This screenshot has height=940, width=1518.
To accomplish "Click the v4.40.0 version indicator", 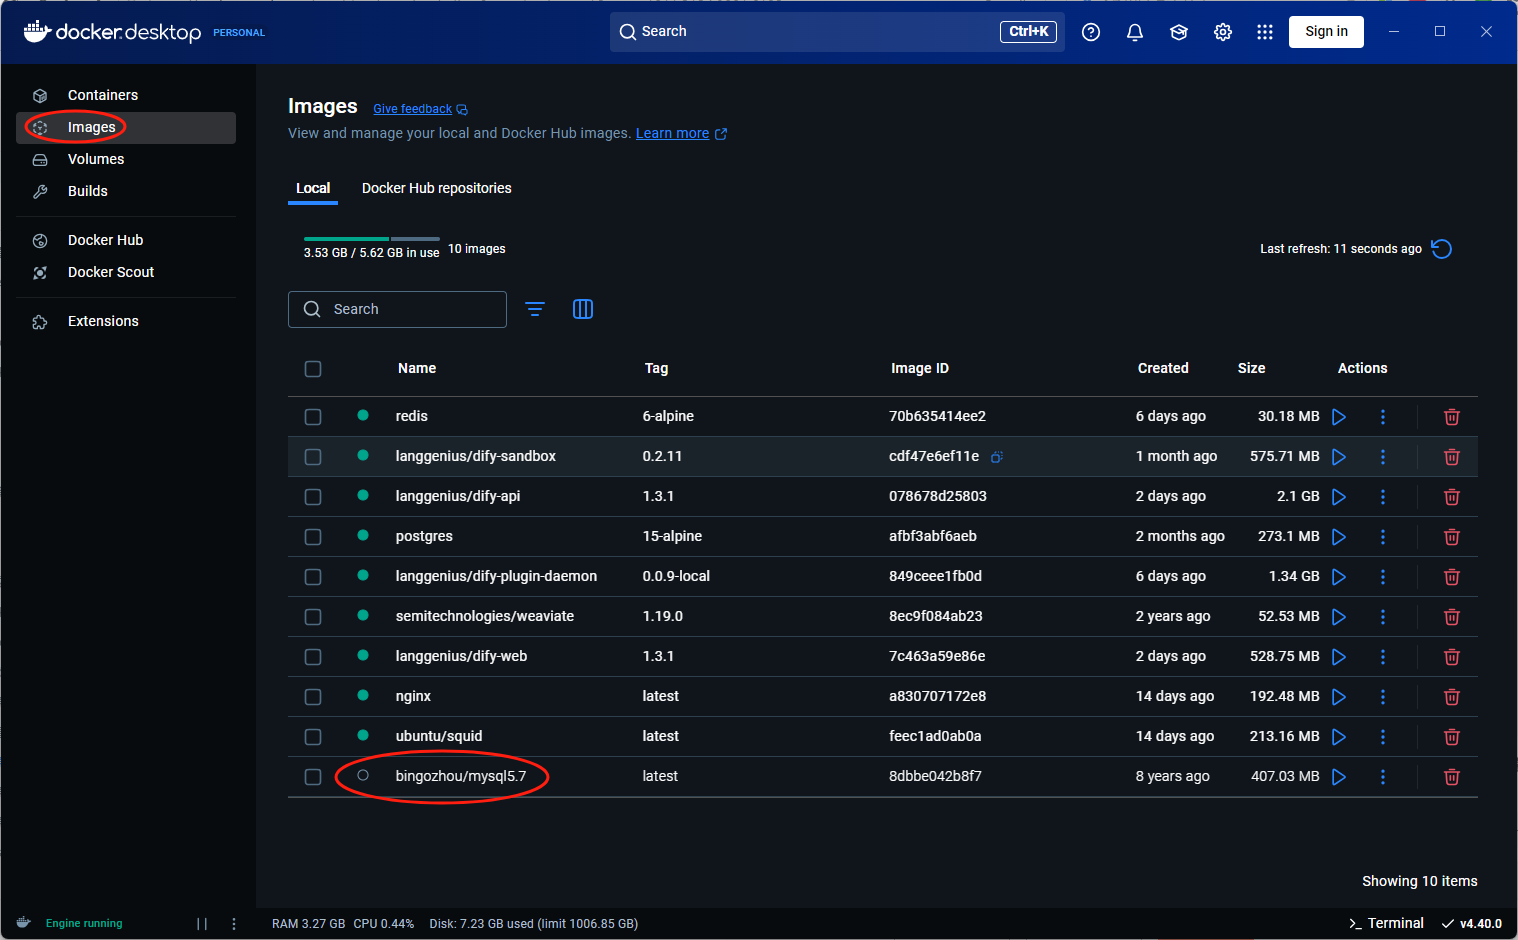I will point(1472,923).
